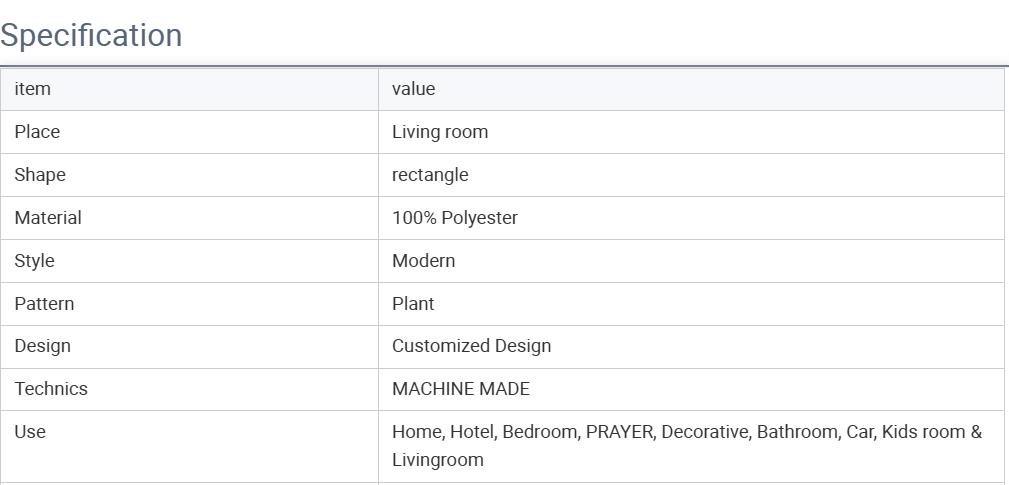Select the Technics row label
1009x485 pixels.
pos(51,389)
